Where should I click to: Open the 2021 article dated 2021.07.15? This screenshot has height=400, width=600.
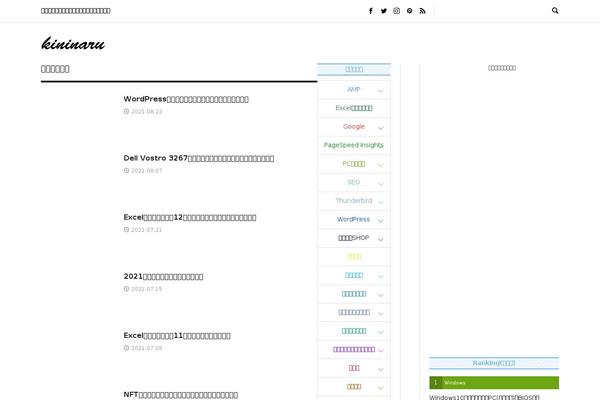(x=163, y=276)
